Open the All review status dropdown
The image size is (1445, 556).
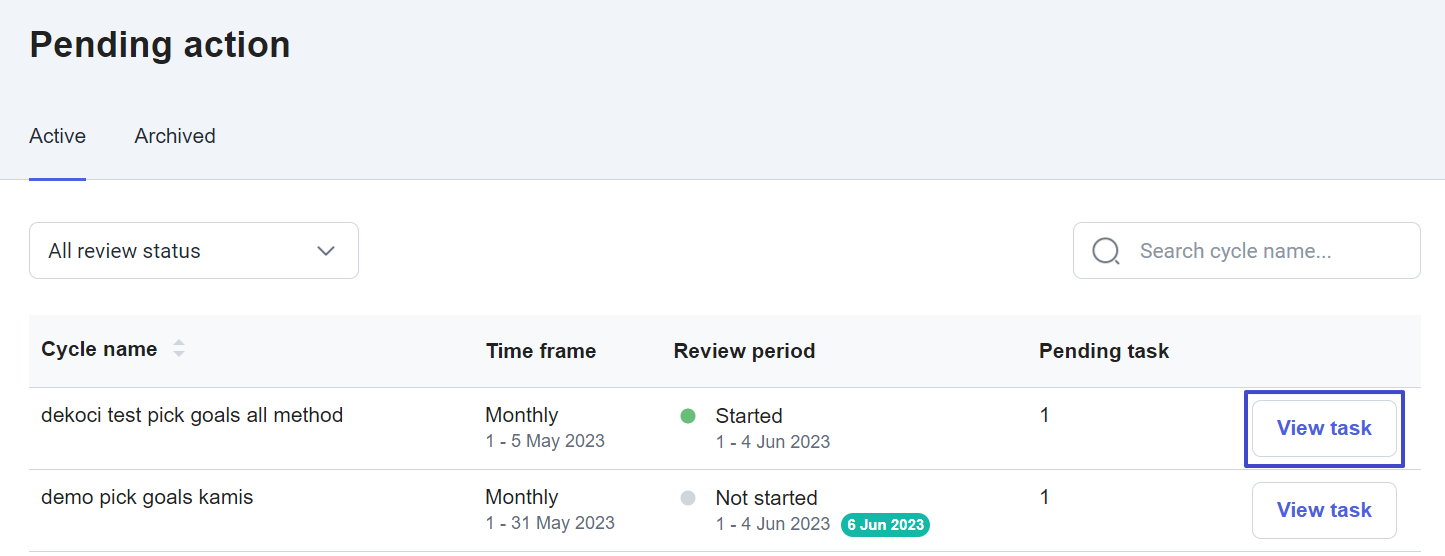(x=193, y=251)
